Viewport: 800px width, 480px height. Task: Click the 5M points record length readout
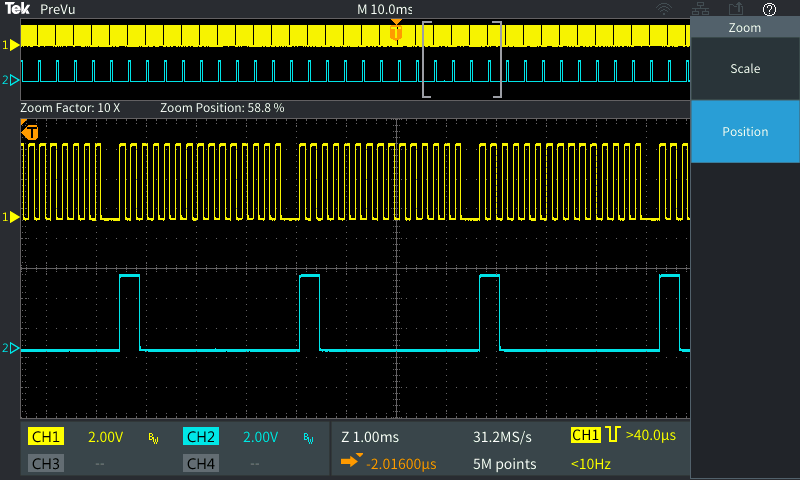504,464
